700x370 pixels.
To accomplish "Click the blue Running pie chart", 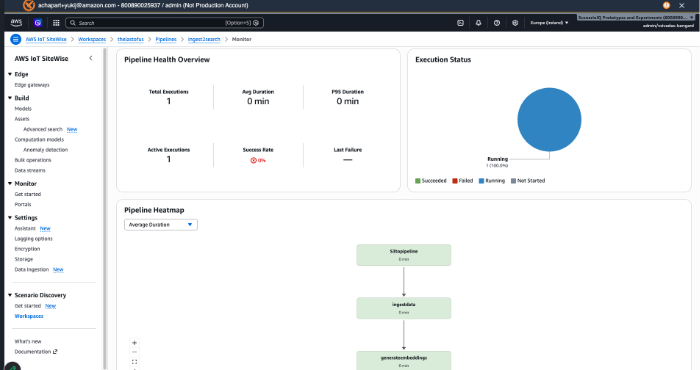I will (x=549, y=120).
